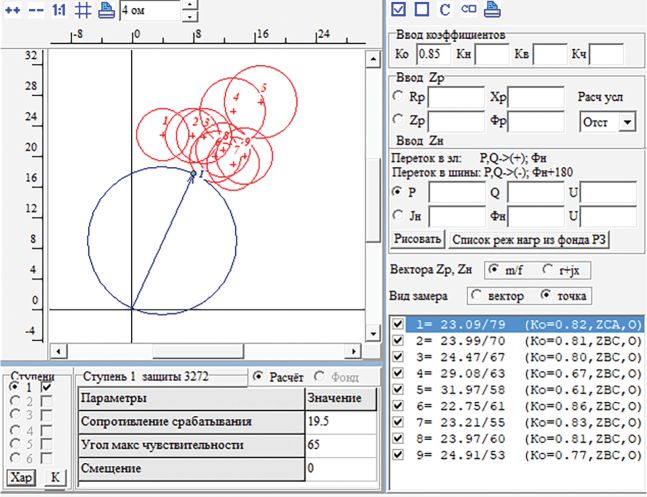Click the Ko coefficient field 0.85
The width and height of the screenshot is (647, 497).
click(x=433, y=55)
